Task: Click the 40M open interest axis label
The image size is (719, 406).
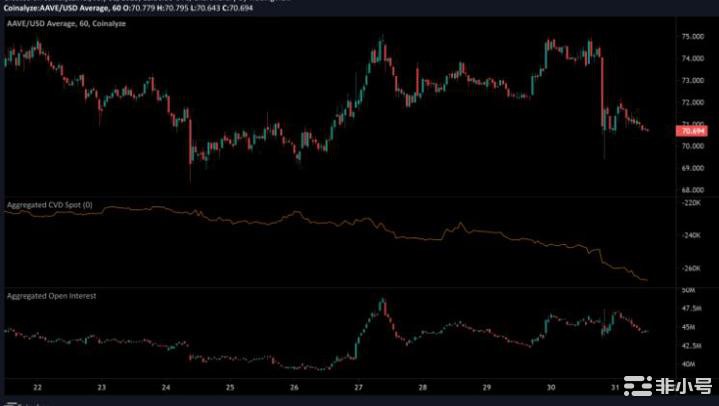Action: pos(688,364)
